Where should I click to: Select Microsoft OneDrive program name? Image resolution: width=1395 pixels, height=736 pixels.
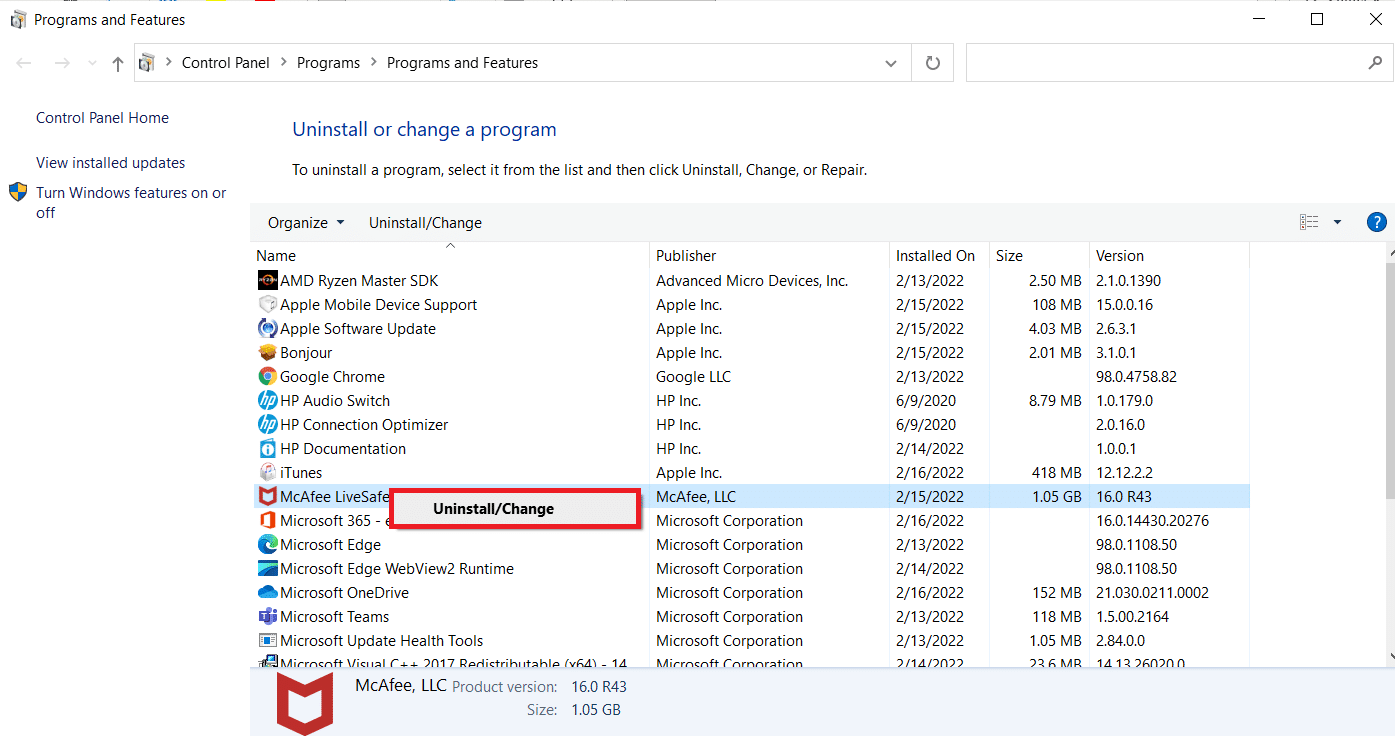click(344, 593)
